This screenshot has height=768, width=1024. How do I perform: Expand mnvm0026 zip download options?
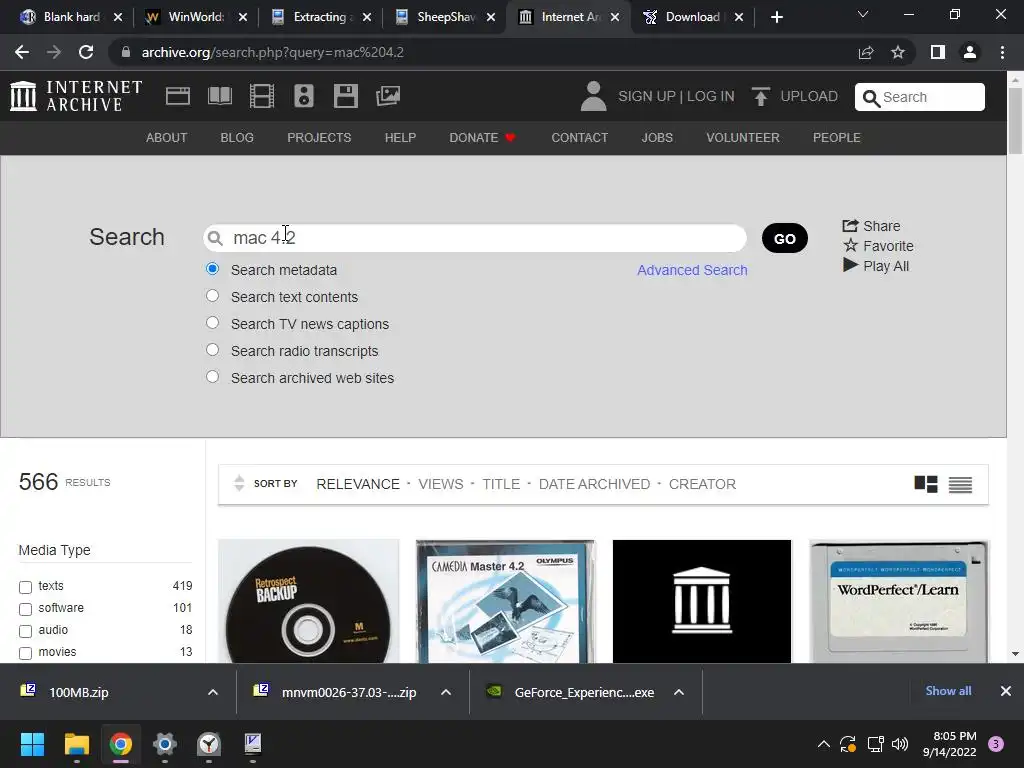coord(446,692)
